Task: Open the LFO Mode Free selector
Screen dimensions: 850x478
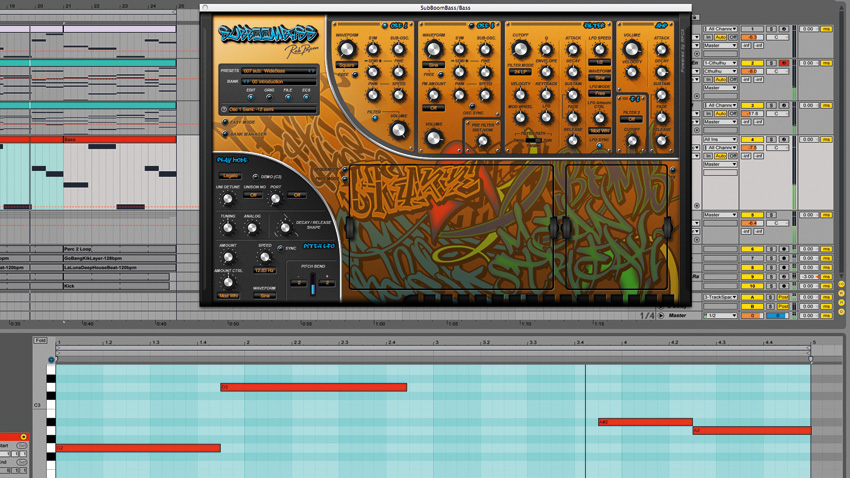Action: pyautogui.click(x=600, y=93)
